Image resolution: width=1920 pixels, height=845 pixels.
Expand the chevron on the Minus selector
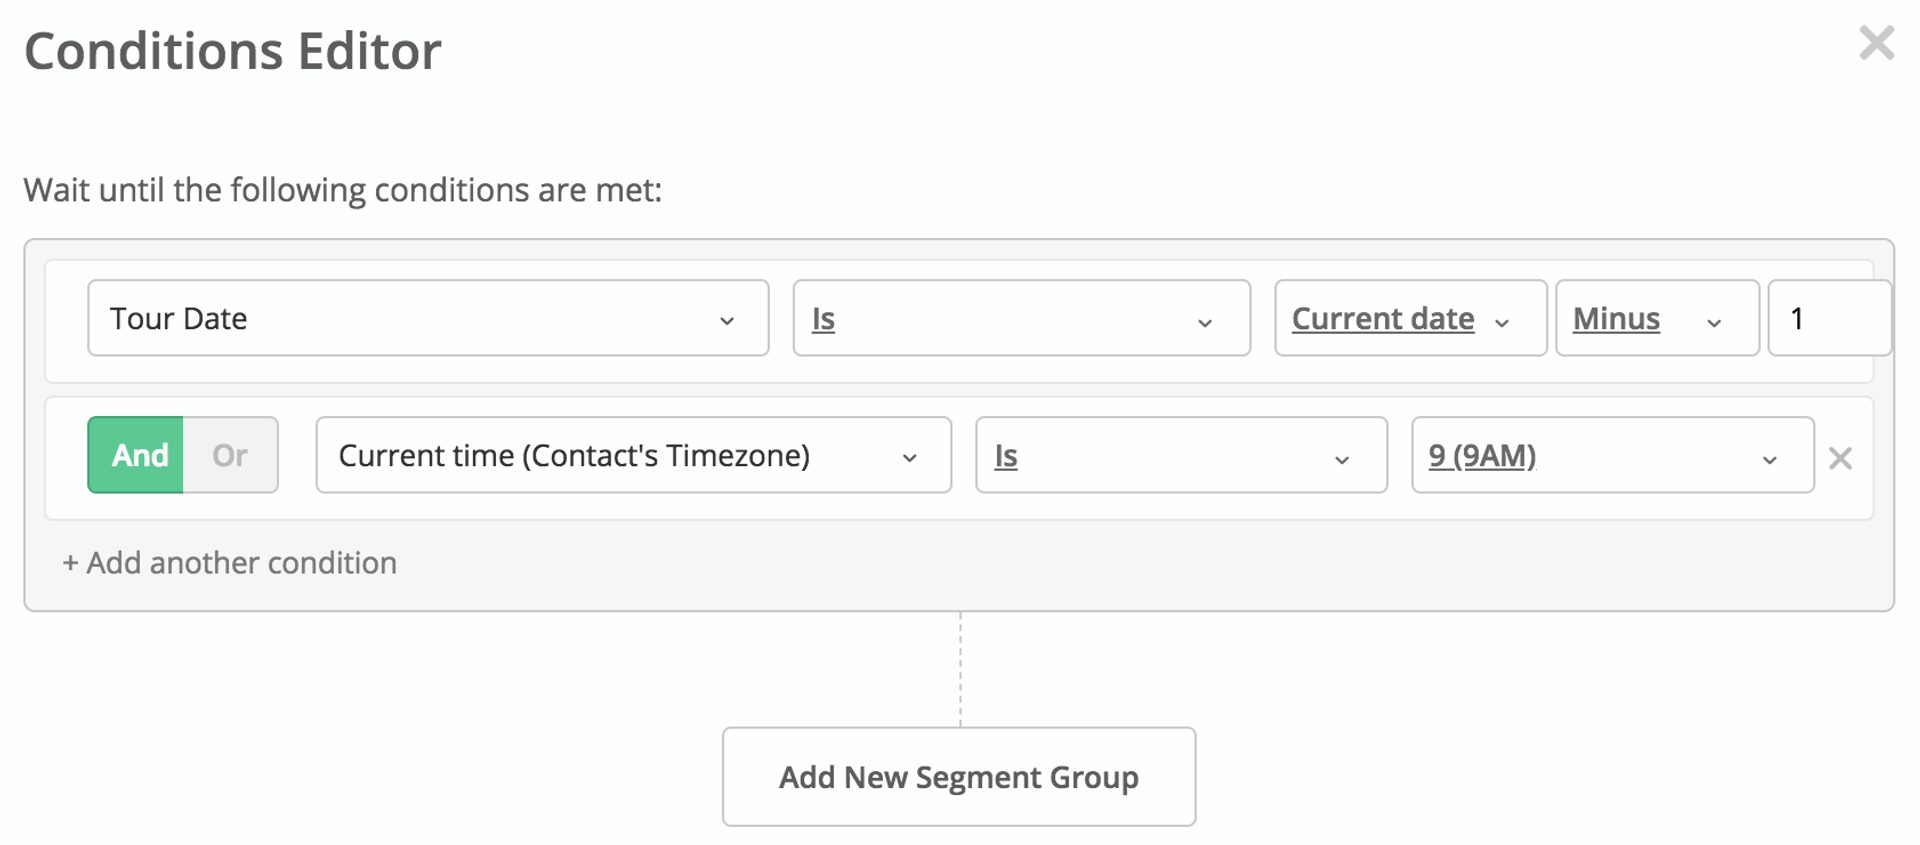tap(1714, 322)
